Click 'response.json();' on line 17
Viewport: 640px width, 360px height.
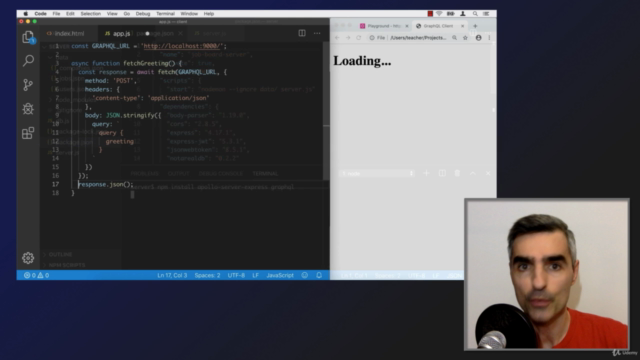(x=106, y=184)
